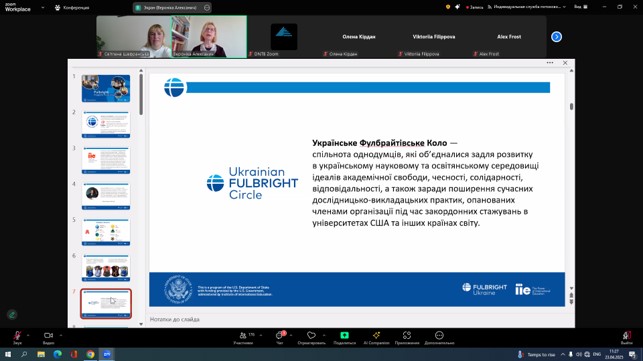
Task: Click the green Share screen button
Action: (x=344, y=337)
